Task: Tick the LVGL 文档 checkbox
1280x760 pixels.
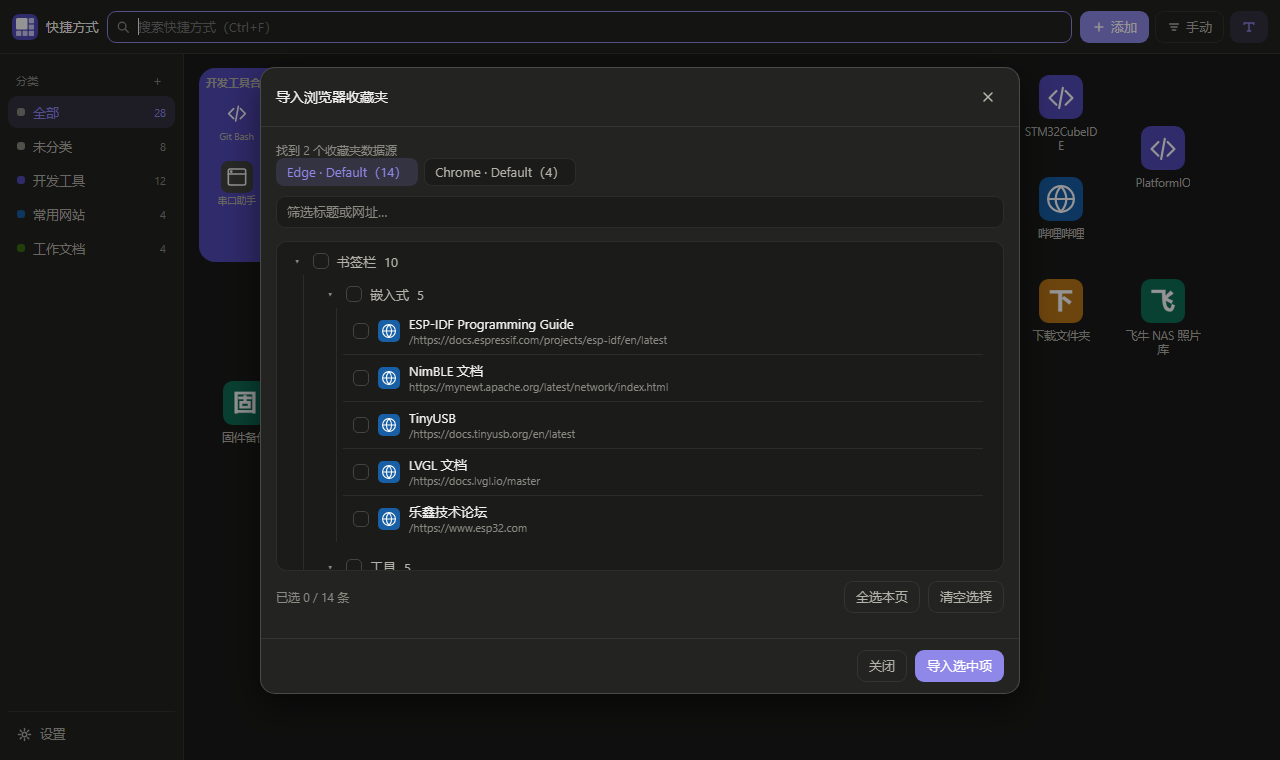Action: (x=361, y=472)
